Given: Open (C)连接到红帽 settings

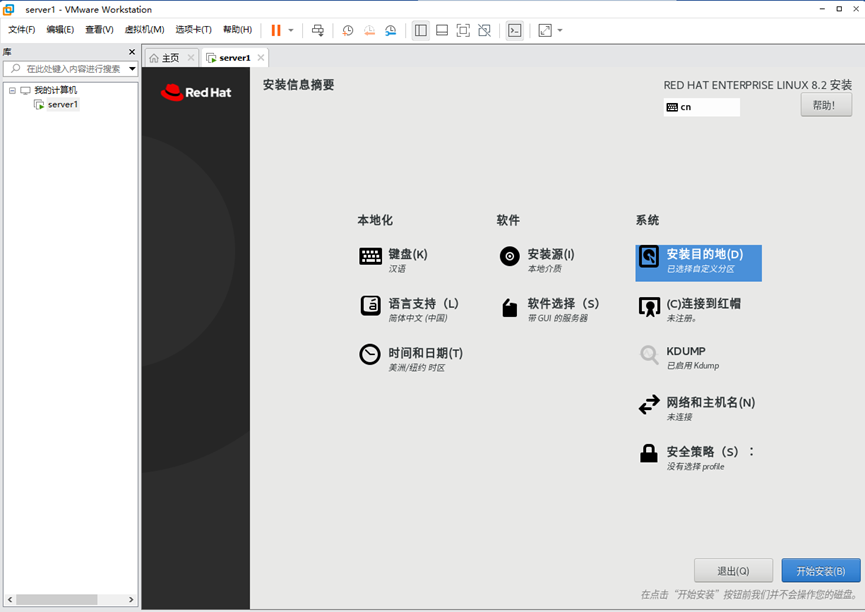Looking at the screenshot, I should pos(690,309).
